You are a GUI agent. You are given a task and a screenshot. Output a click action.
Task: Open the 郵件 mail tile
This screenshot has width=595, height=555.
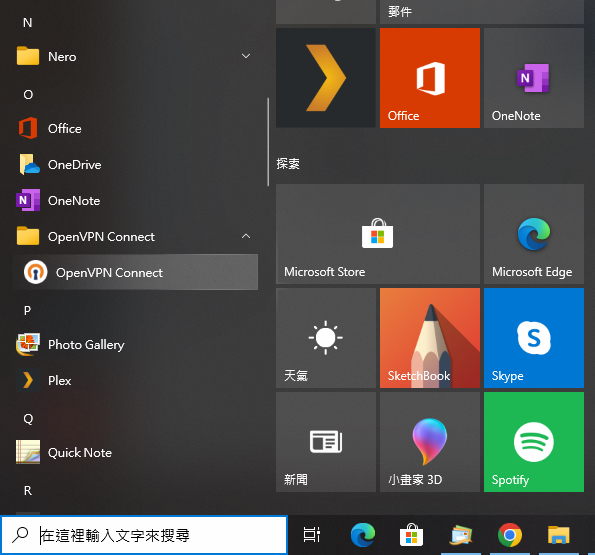[482, 12]
